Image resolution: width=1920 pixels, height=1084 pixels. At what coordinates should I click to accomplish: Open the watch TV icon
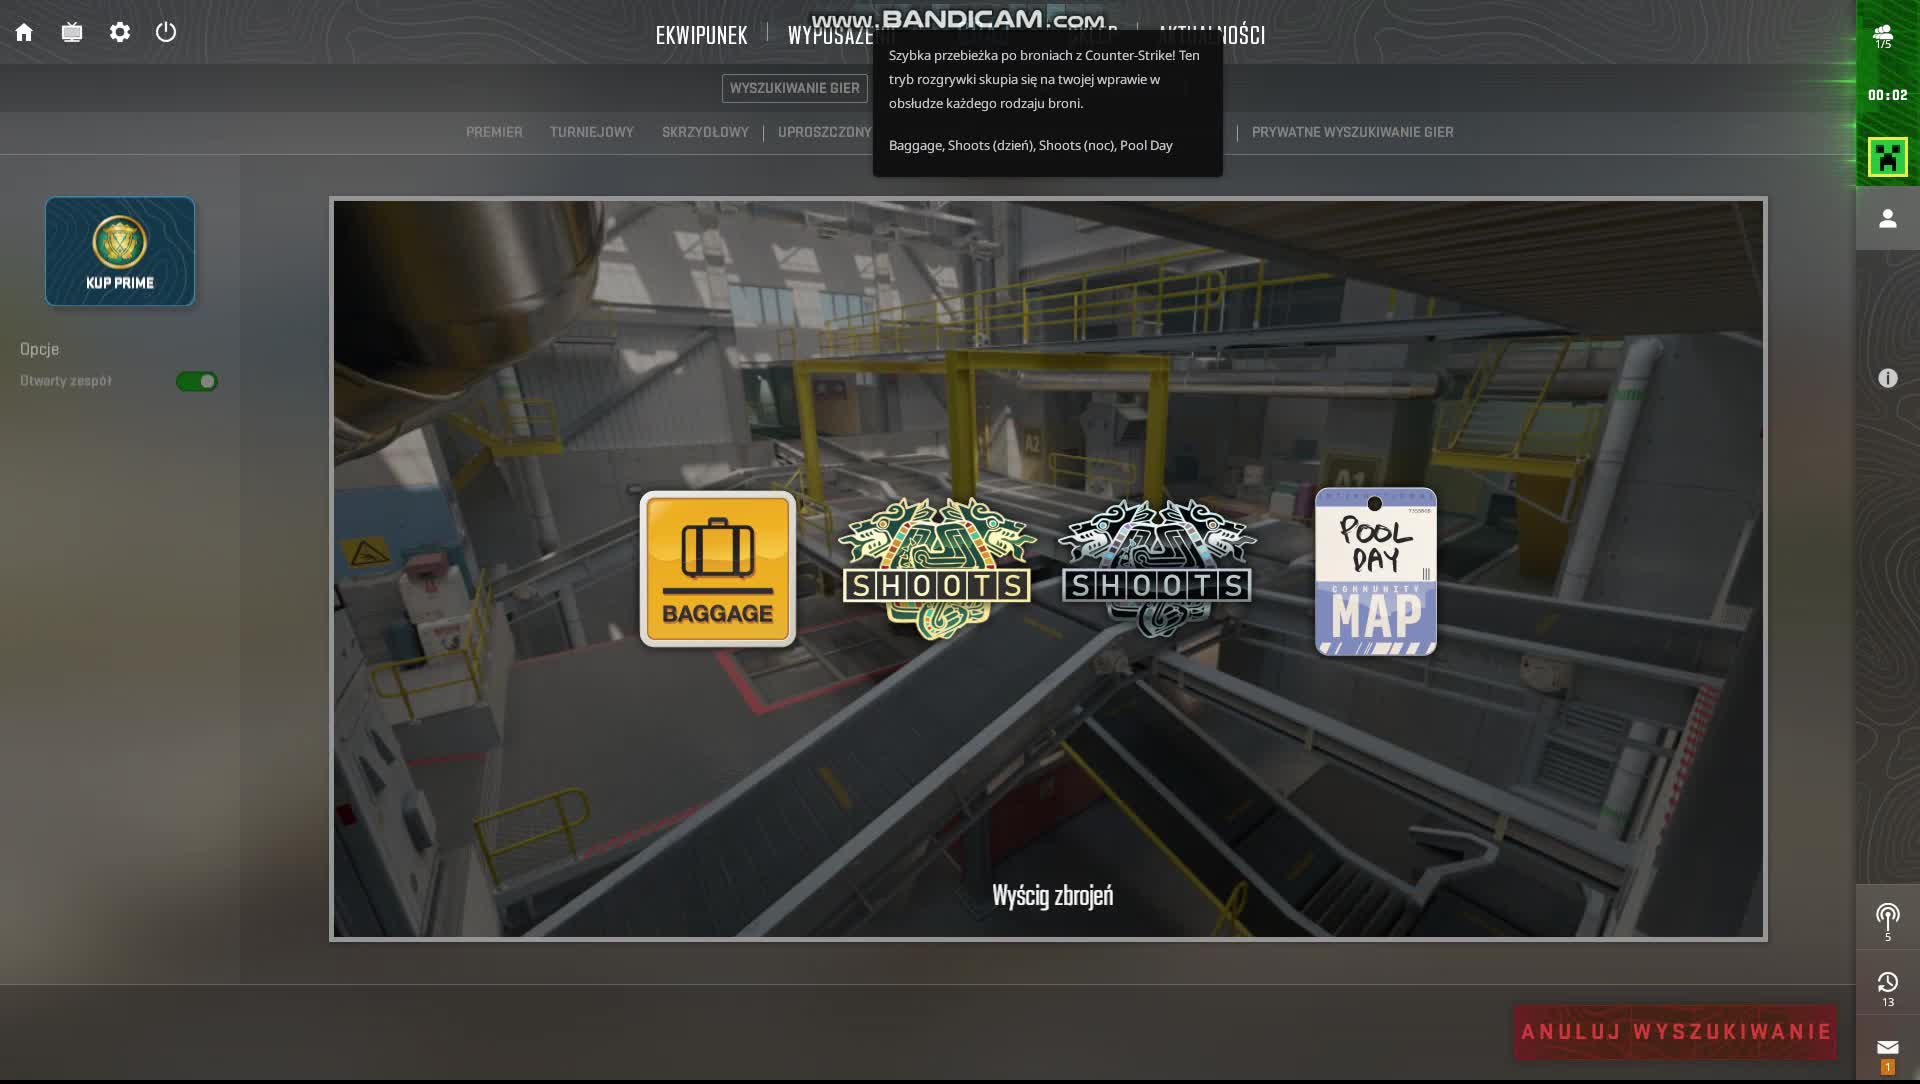click(x=72, y=32)
